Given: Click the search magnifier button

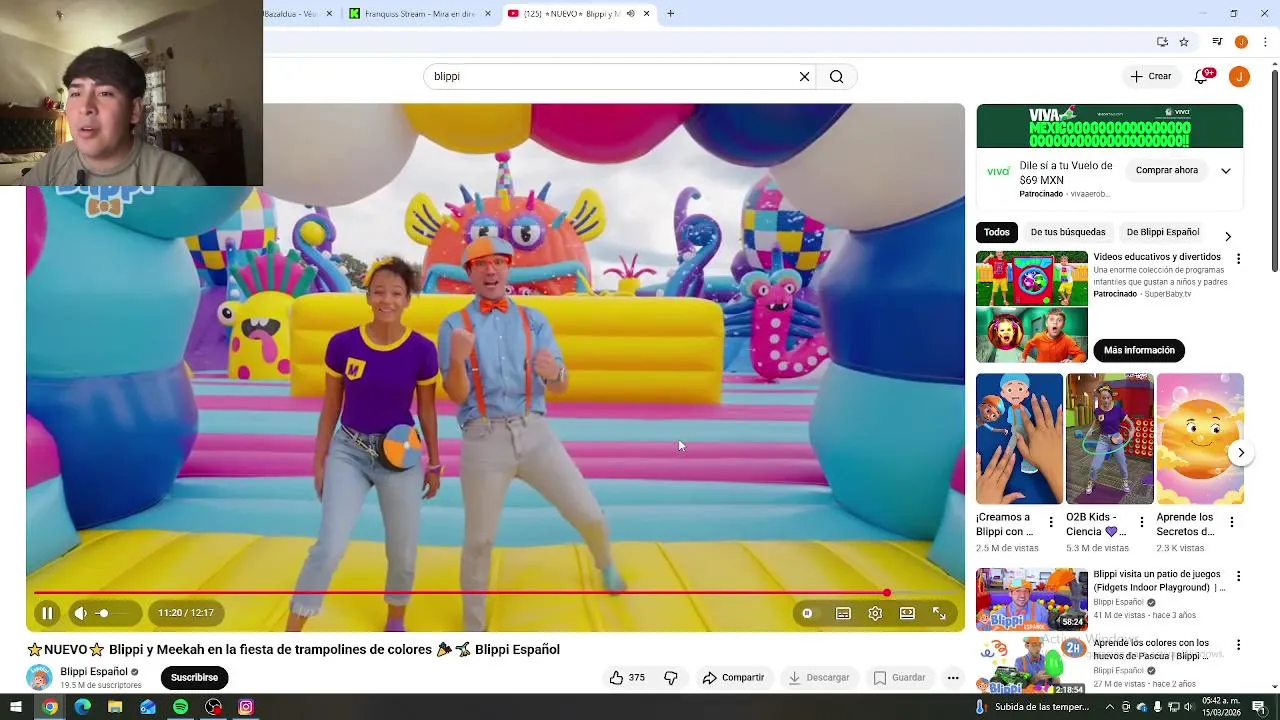Looking at the screenshot, I should click(836, 77).
